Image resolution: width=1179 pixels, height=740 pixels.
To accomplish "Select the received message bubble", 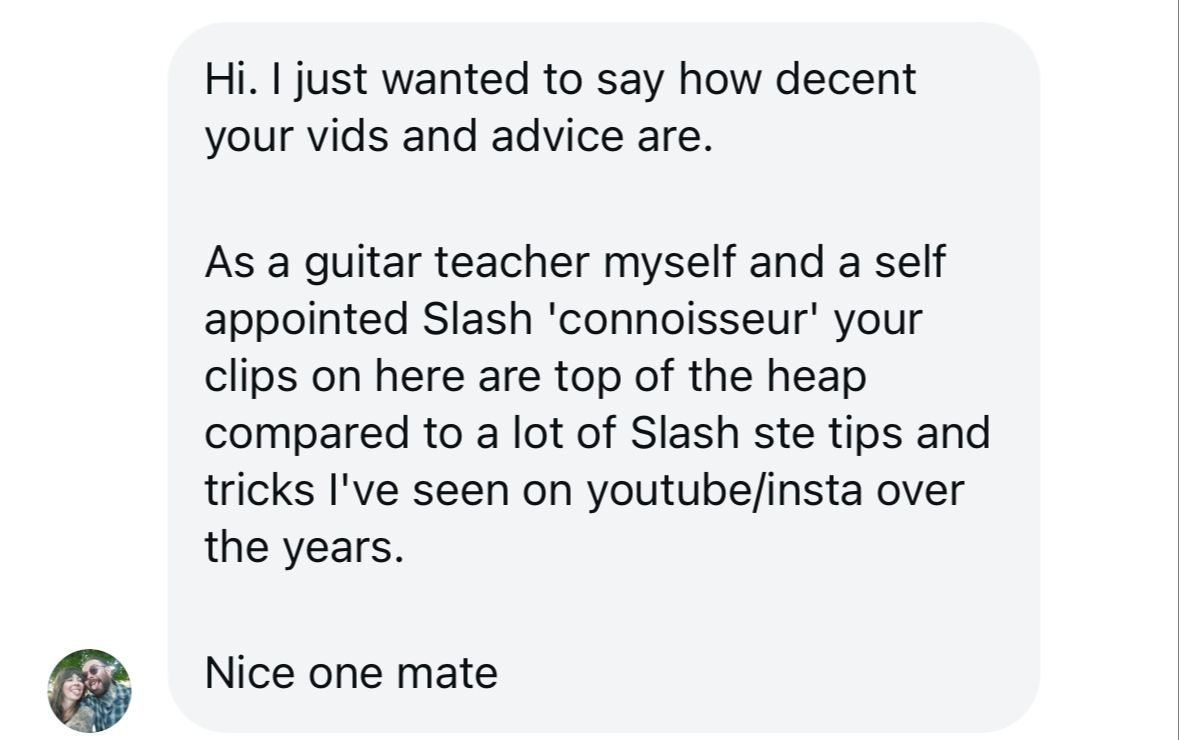I will click(604, 377).
